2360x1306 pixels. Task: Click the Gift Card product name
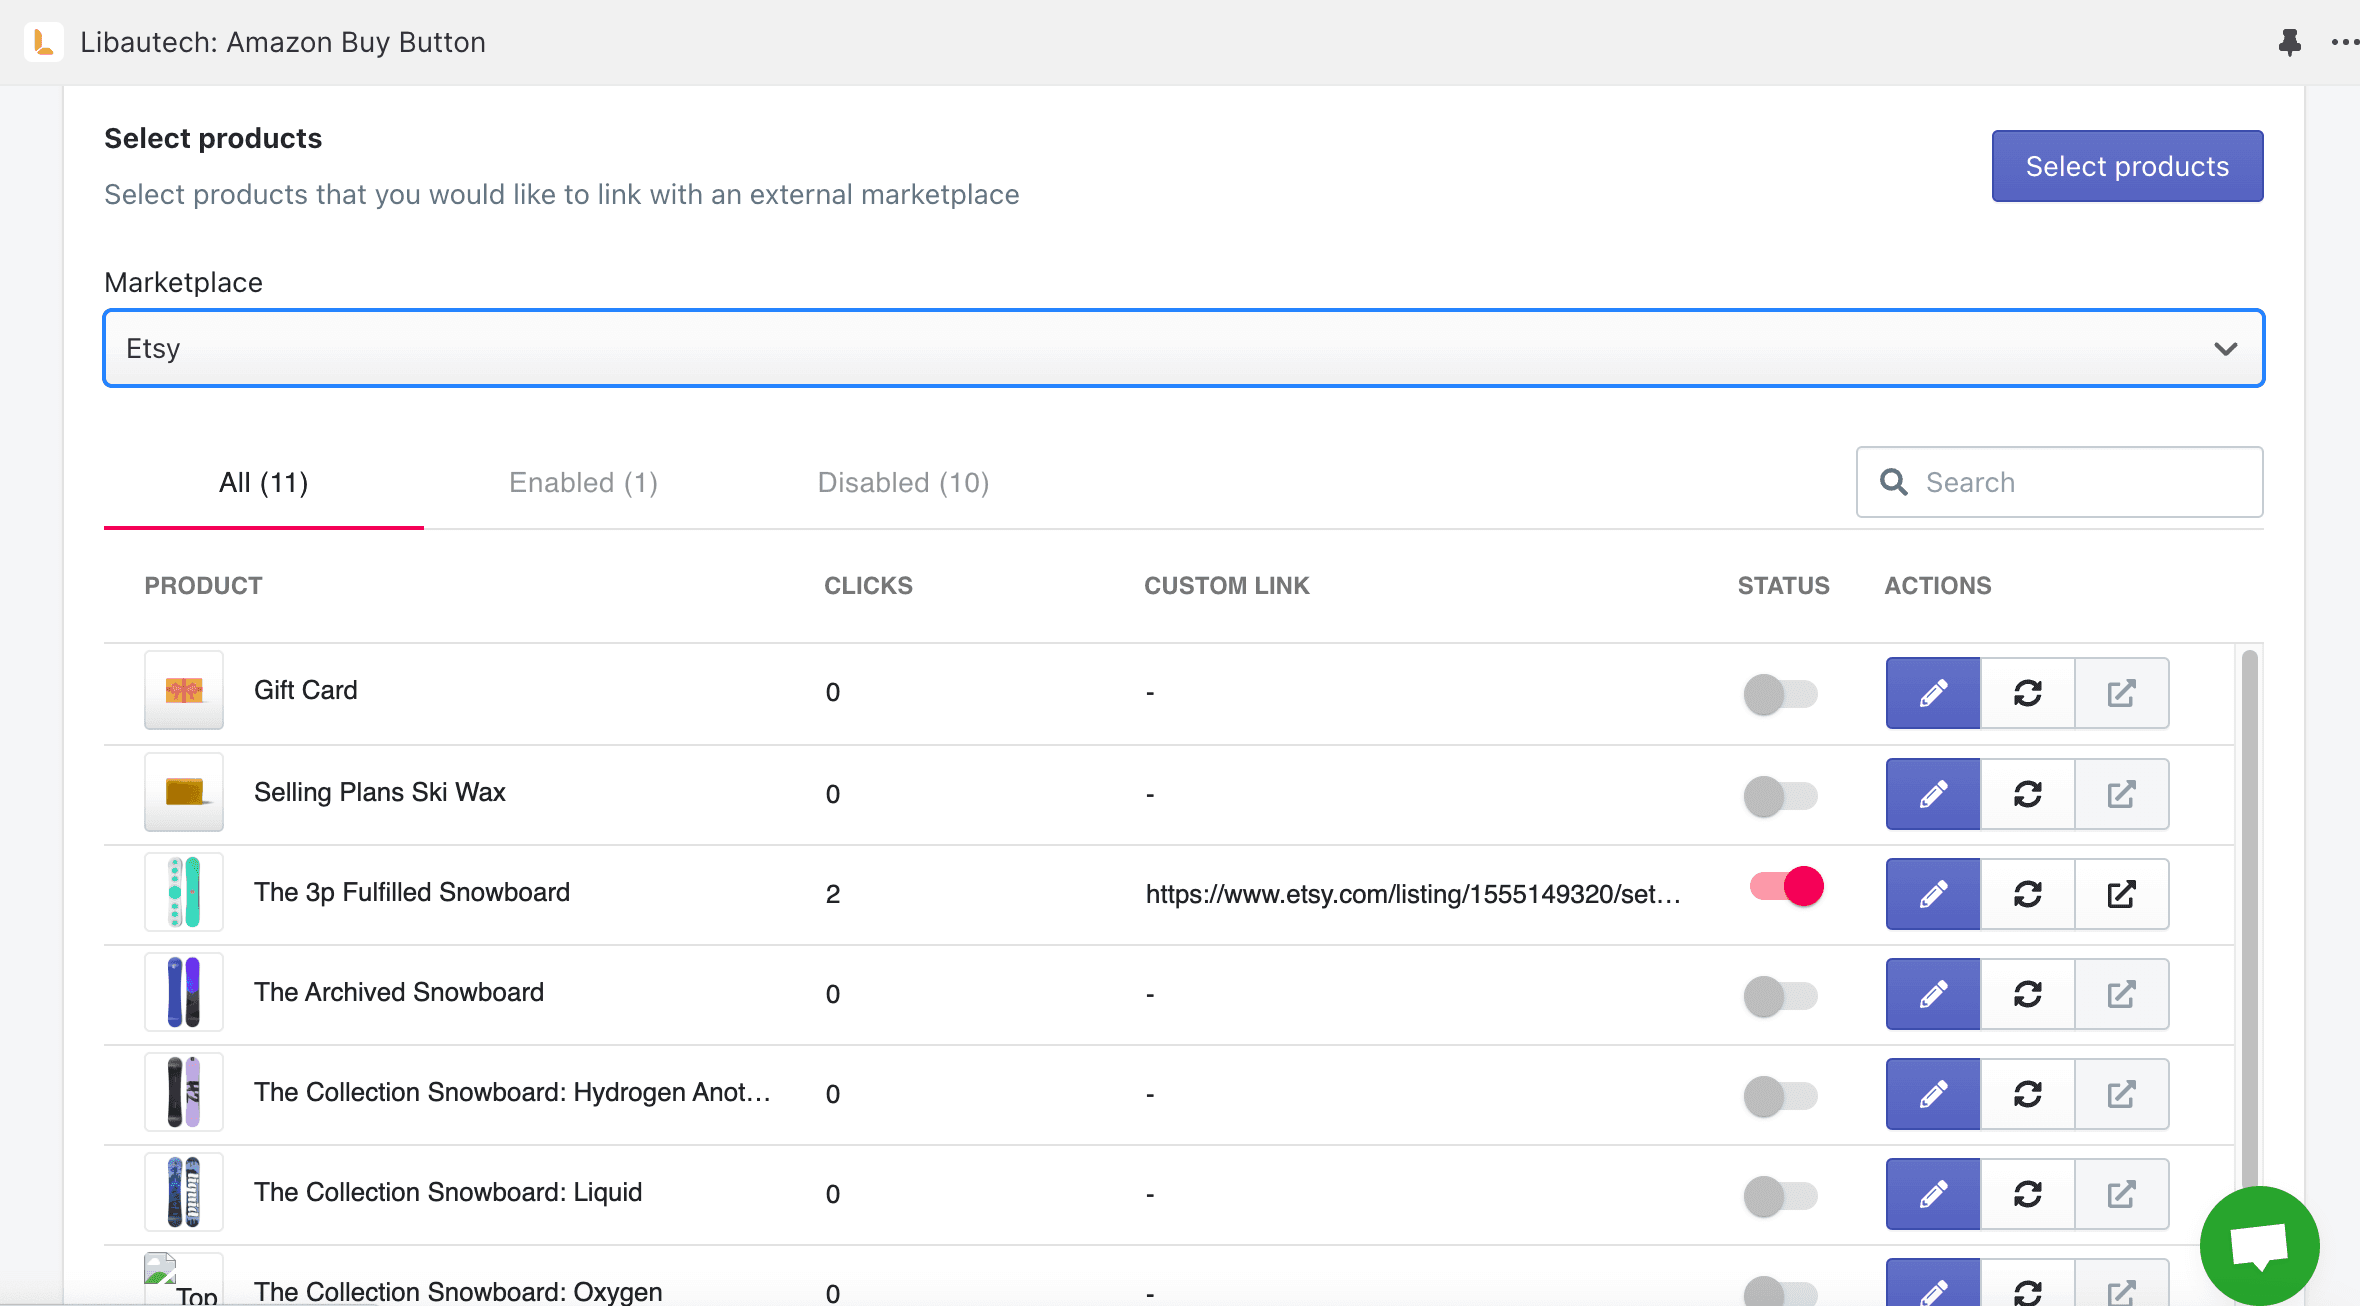click(x=306, y=690)
